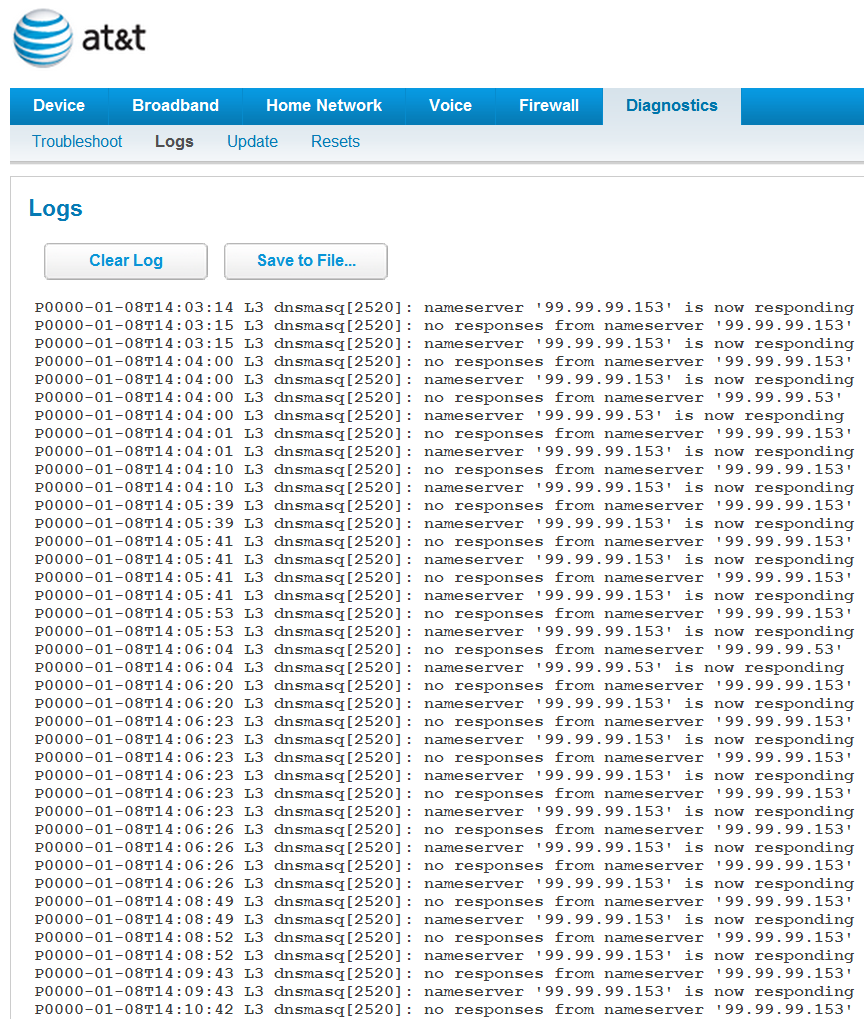The width and height of the screenshot is (864, 1019).
Task: Open the Resets sub-page
Action: [335, 142]
